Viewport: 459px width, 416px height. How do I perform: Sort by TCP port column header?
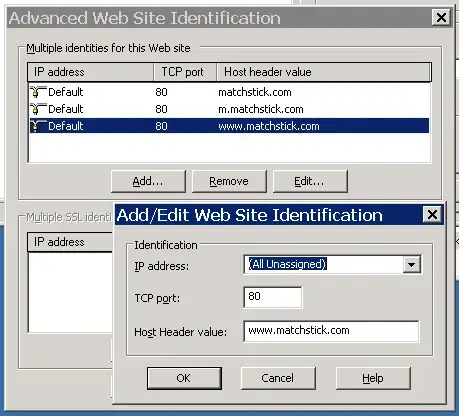tap(185, 72)
